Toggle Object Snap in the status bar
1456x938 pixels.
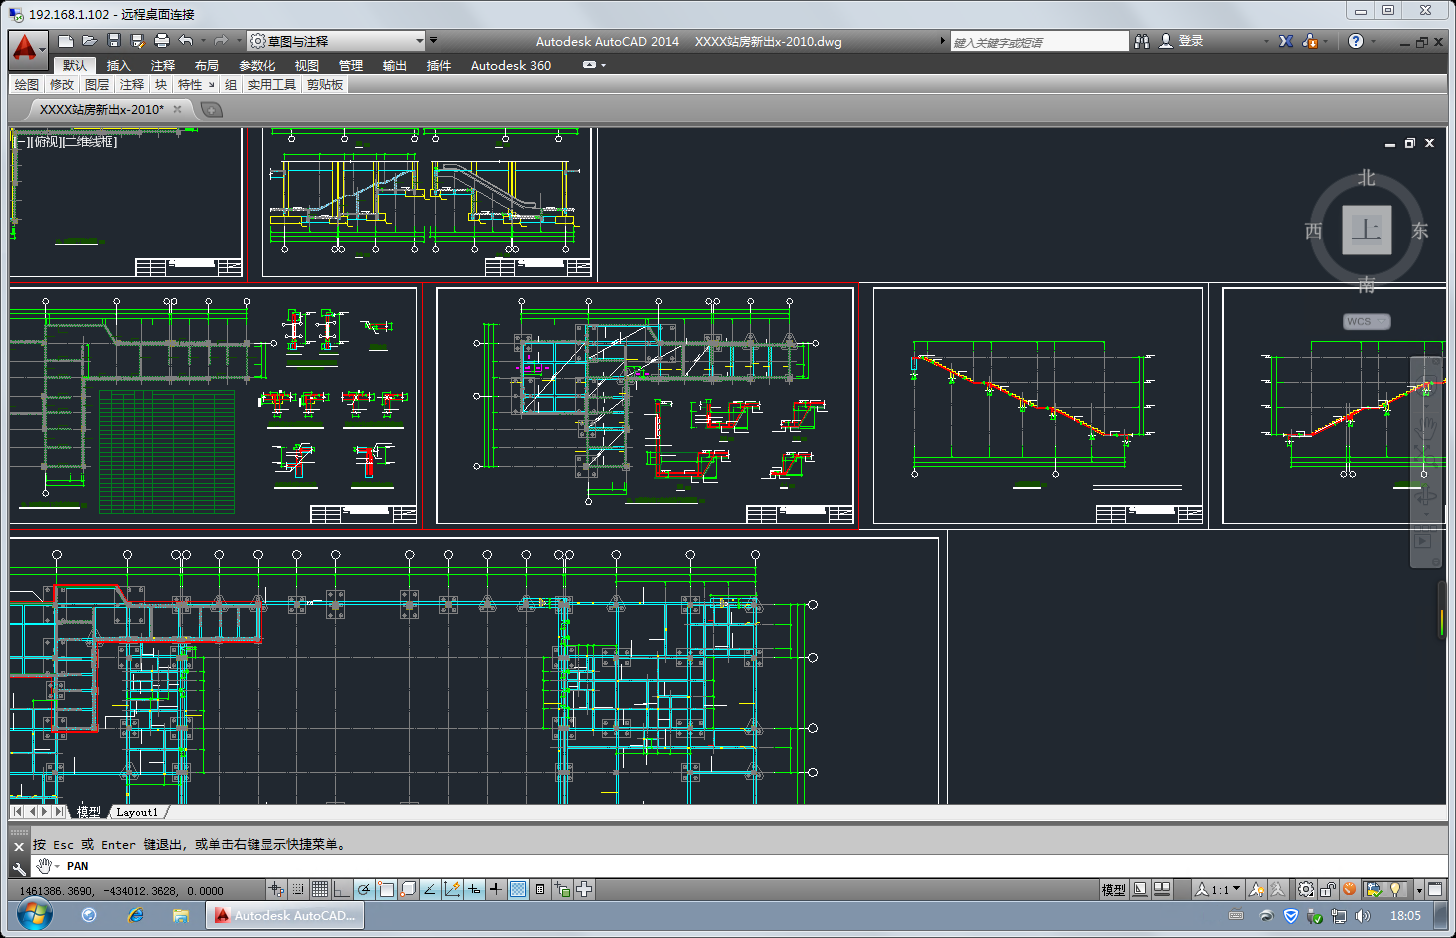[x=386, y=889]
